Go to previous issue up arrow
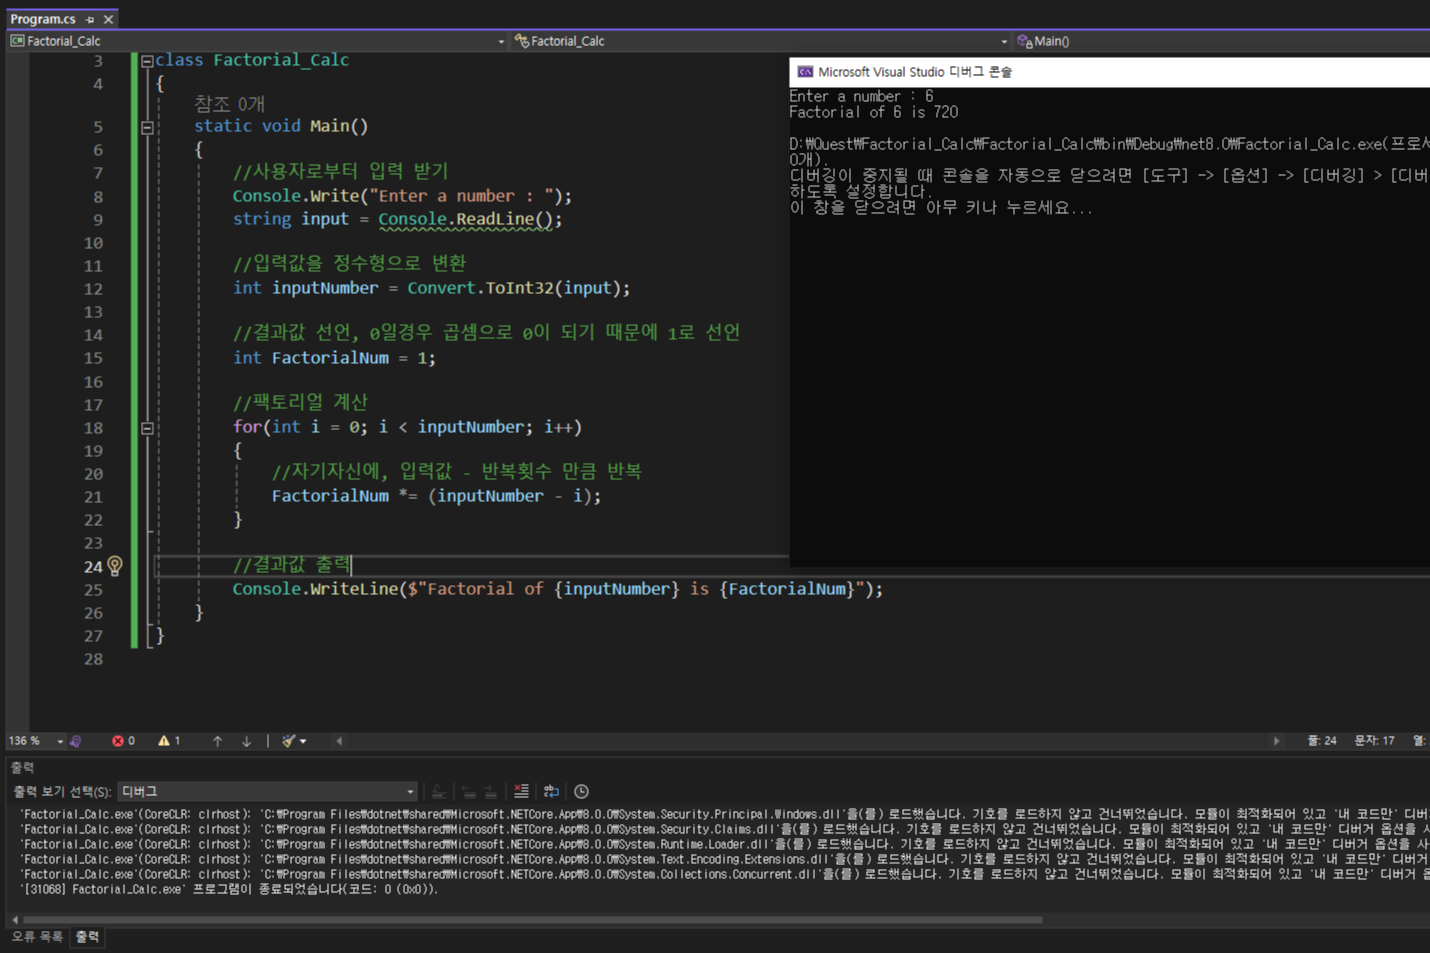This screenshot has width=1430, height=953. click(x=217, y=741)
